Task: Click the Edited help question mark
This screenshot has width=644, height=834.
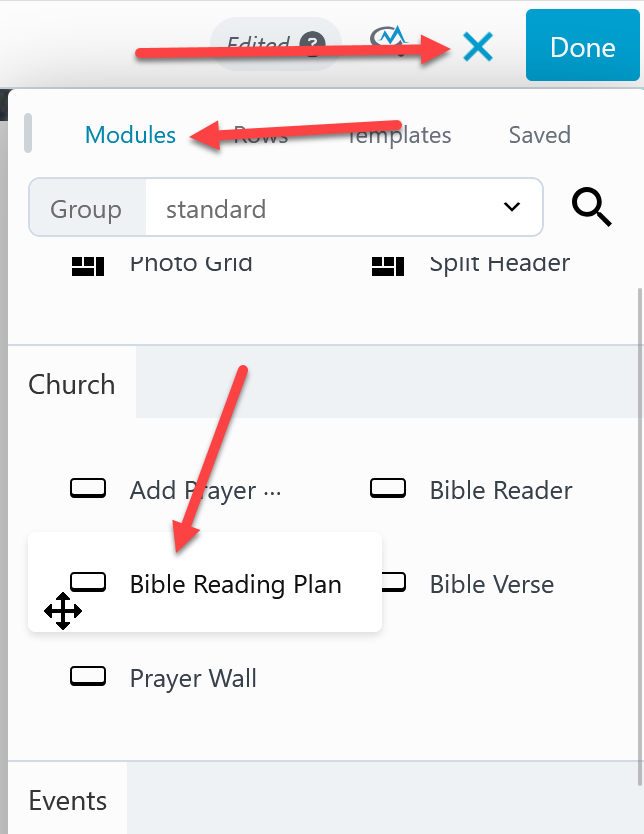Action: pos(313,44)
